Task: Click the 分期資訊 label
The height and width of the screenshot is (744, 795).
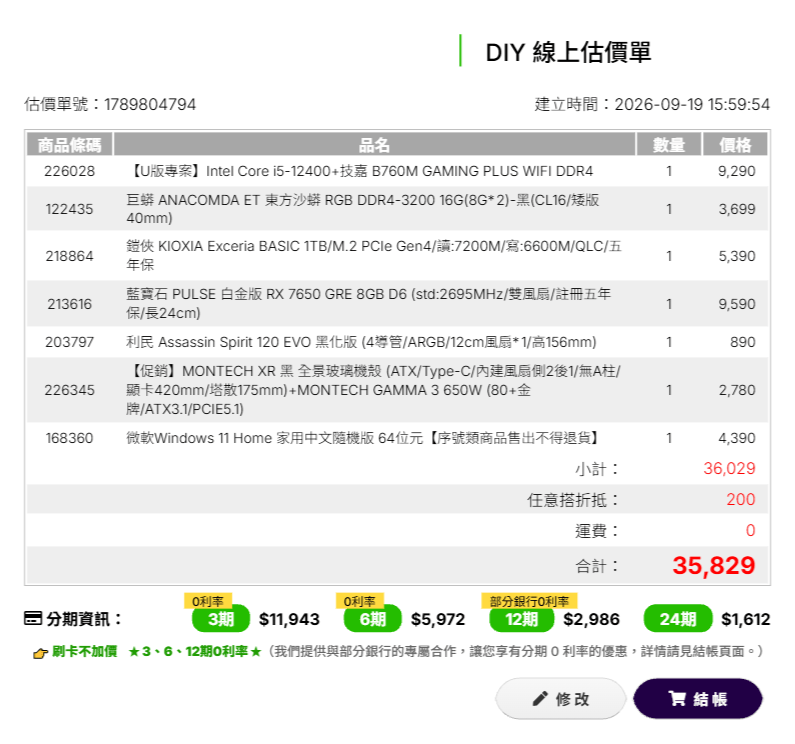Action: (84, 619)
